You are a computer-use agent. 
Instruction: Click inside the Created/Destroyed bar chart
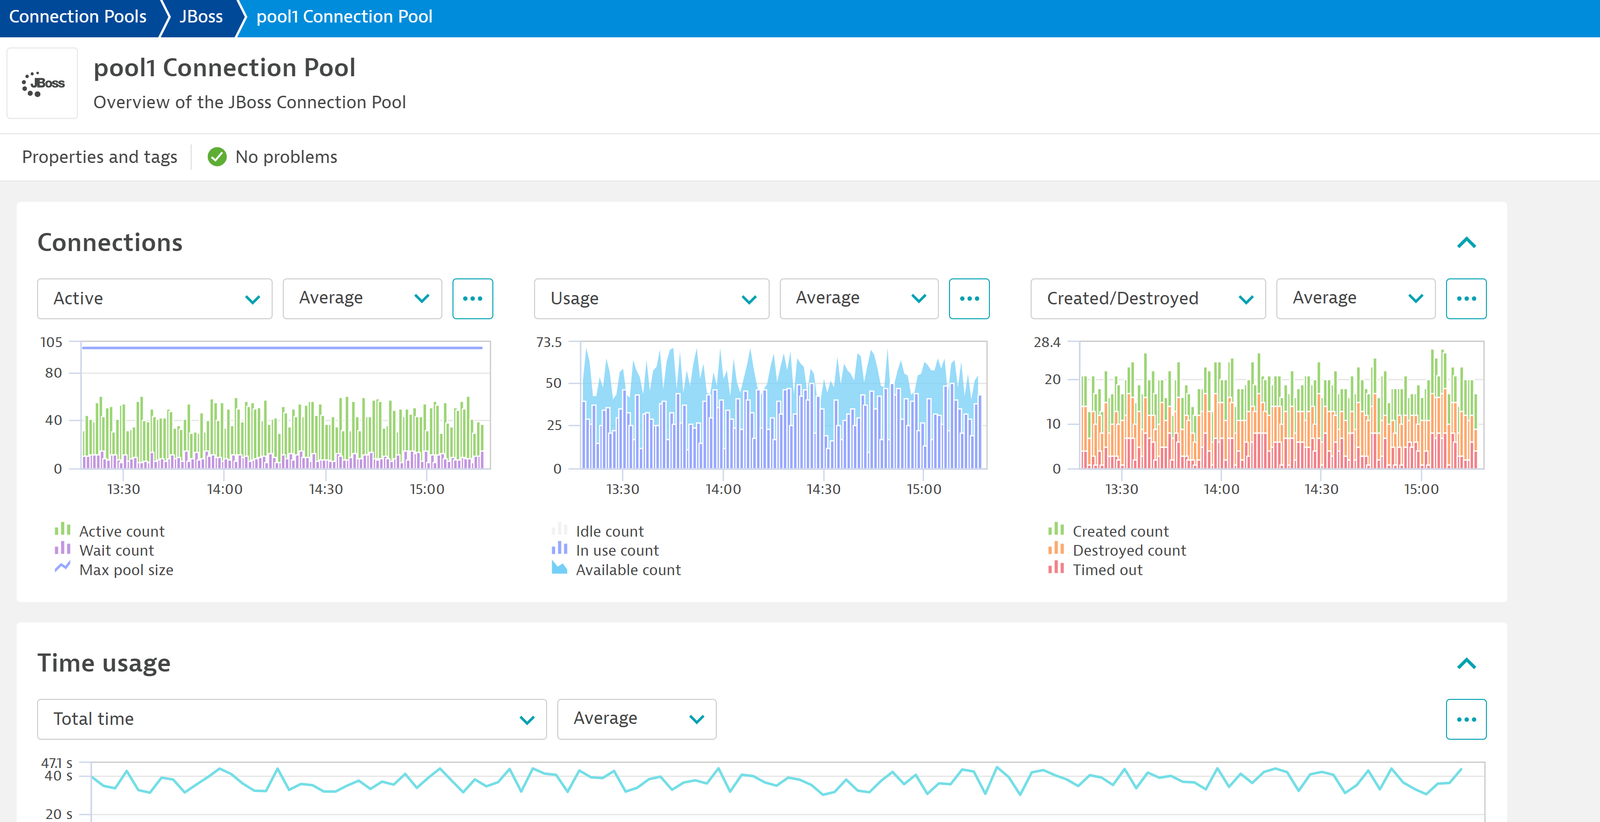[x=1280, y=405]
